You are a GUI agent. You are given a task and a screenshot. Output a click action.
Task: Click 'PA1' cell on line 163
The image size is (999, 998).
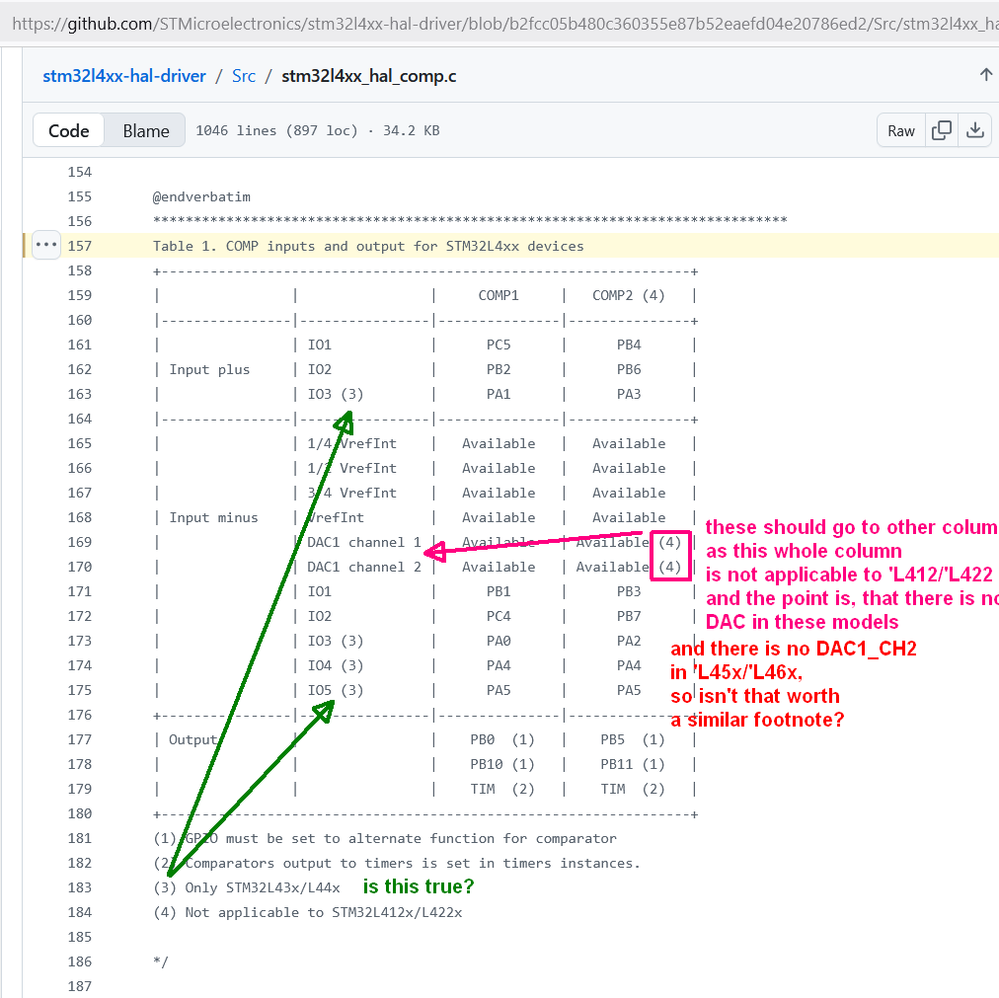click(498, 394)
